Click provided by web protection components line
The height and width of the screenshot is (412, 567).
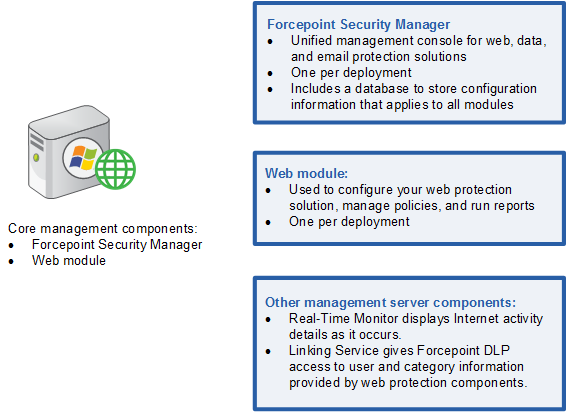tap(408, 383)
